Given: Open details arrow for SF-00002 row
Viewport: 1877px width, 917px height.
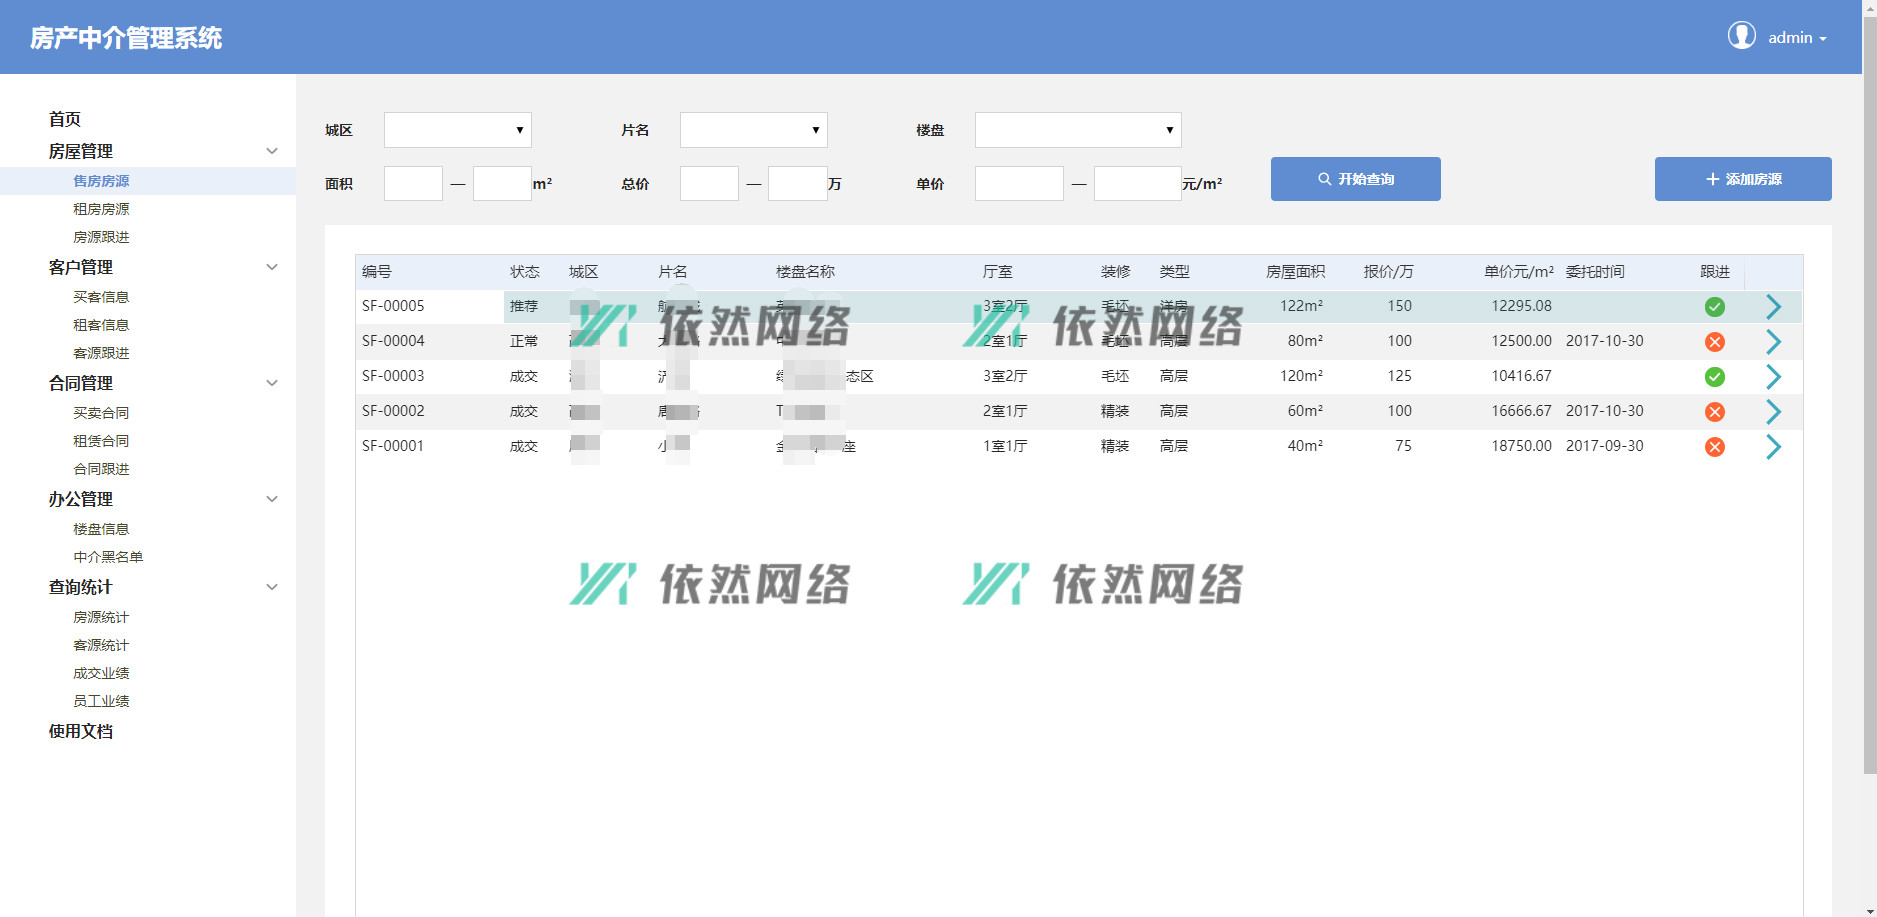Looking at the screenshot, I should click(x=1773, y=412).
